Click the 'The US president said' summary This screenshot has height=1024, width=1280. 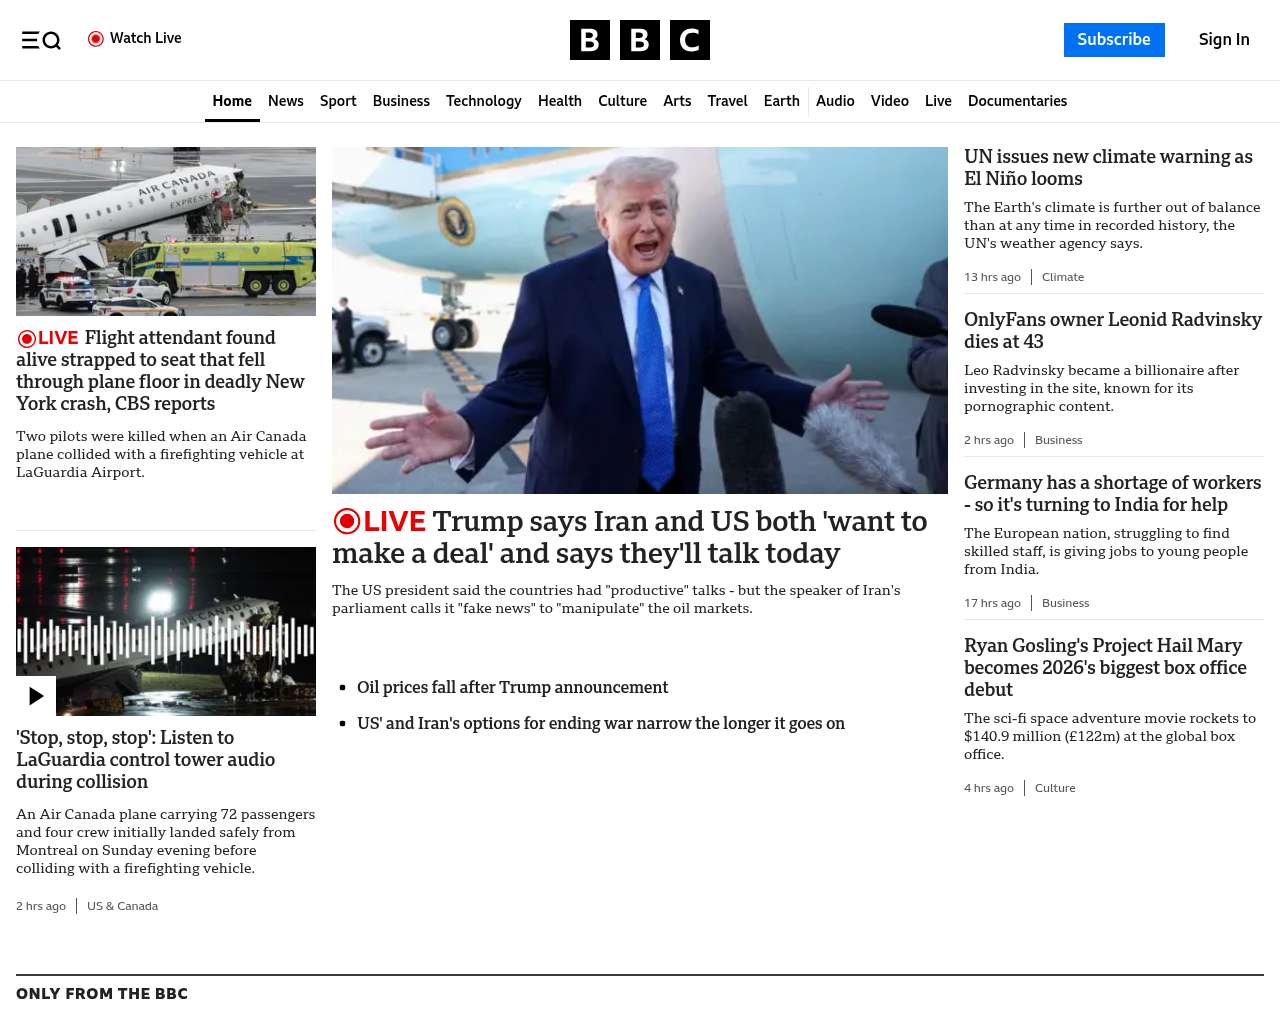coord(616,599)
